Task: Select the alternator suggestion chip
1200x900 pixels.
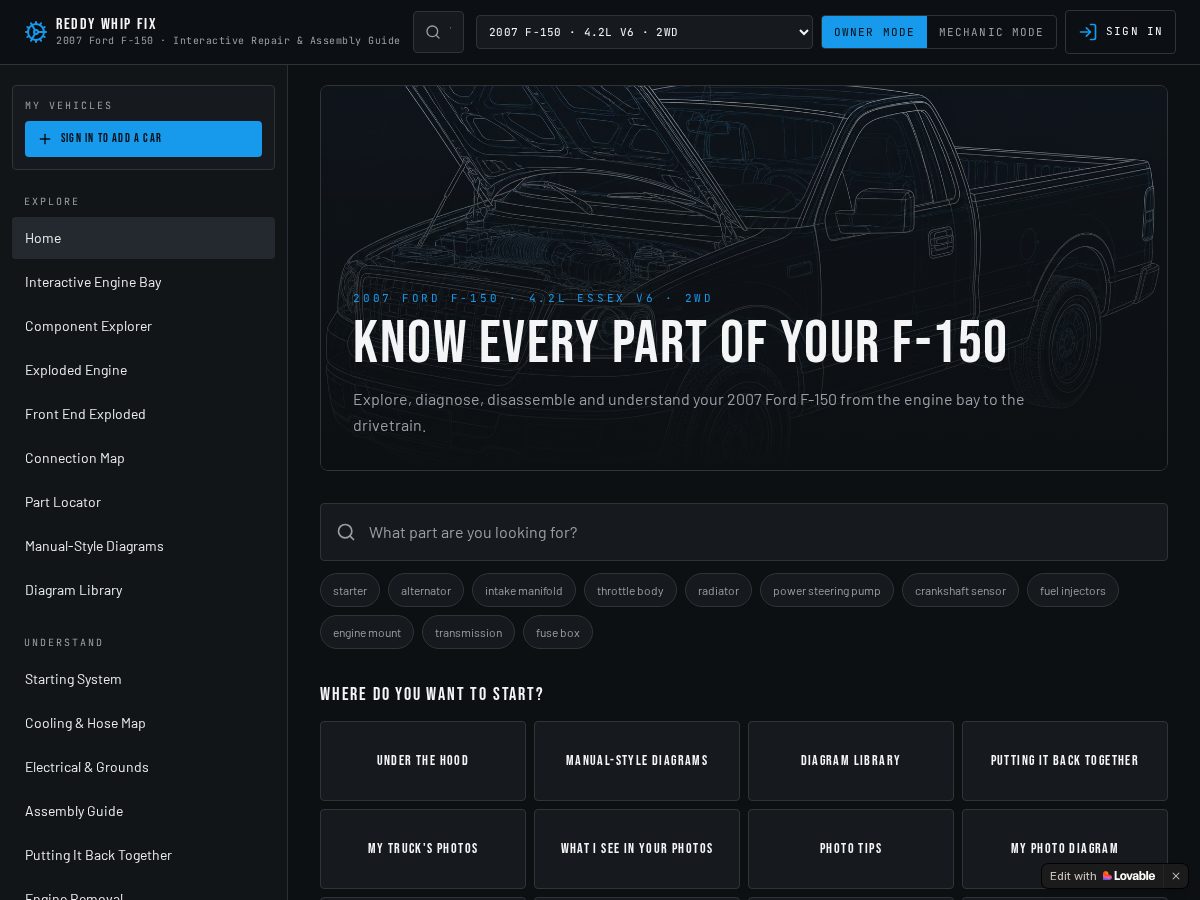Action: pyautogui.click(x=426, y=591)
